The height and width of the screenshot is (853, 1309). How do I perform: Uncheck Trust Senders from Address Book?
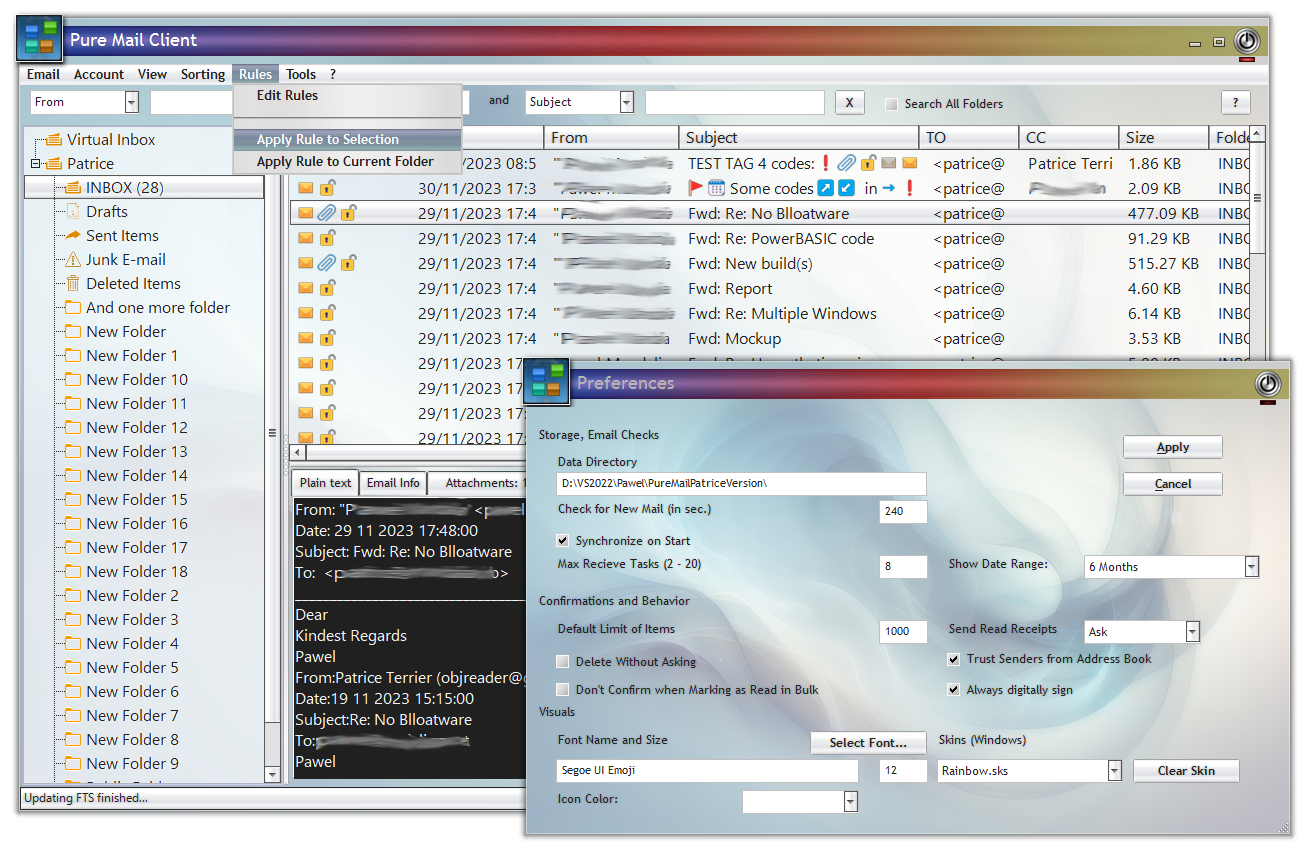click(954, 659)
